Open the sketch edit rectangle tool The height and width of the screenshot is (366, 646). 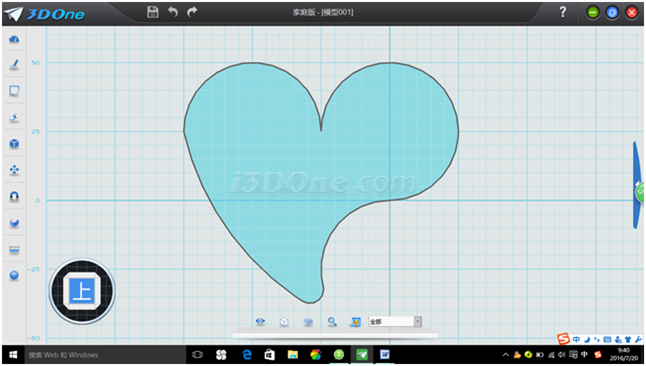(14, 91)
